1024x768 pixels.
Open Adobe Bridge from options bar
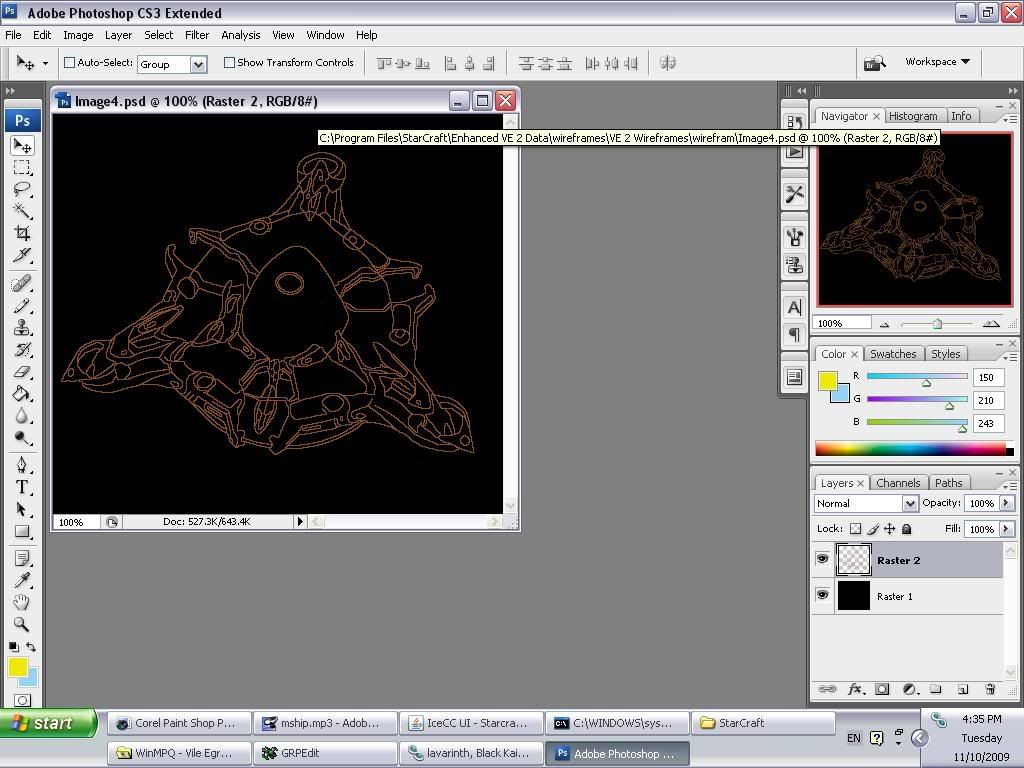pyautogui.click(x=874, y=63)
